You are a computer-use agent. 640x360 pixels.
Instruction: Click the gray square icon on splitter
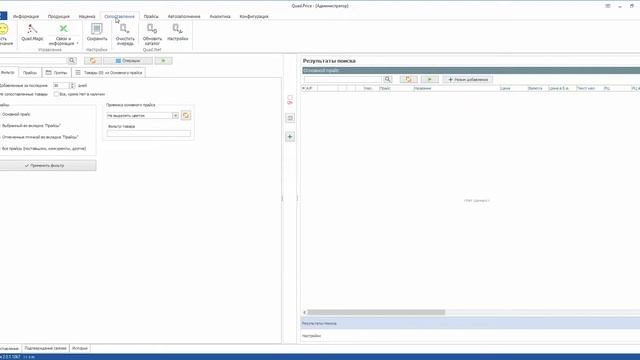290,118
